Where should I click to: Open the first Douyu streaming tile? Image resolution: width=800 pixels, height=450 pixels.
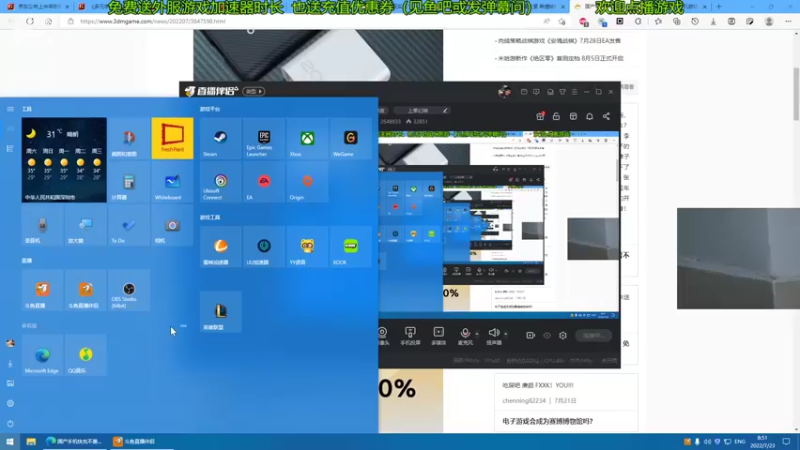(42, 290)
